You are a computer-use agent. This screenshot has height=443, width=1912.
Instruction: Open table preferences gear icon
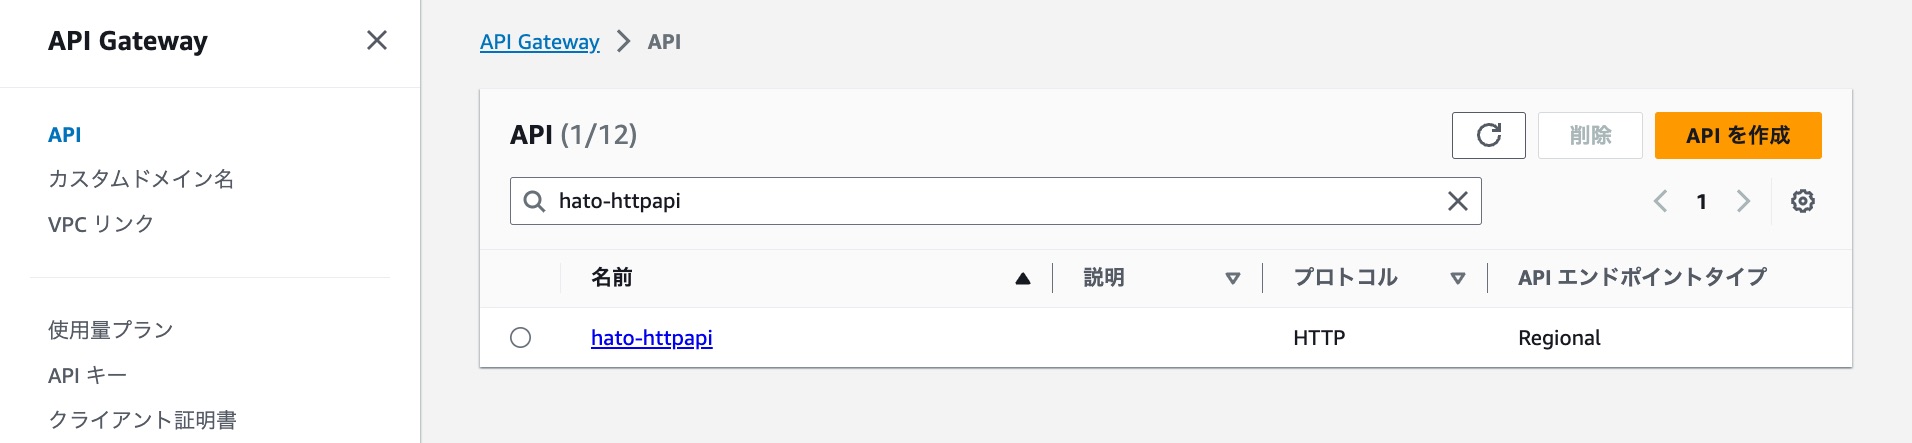click(1802, 201)
